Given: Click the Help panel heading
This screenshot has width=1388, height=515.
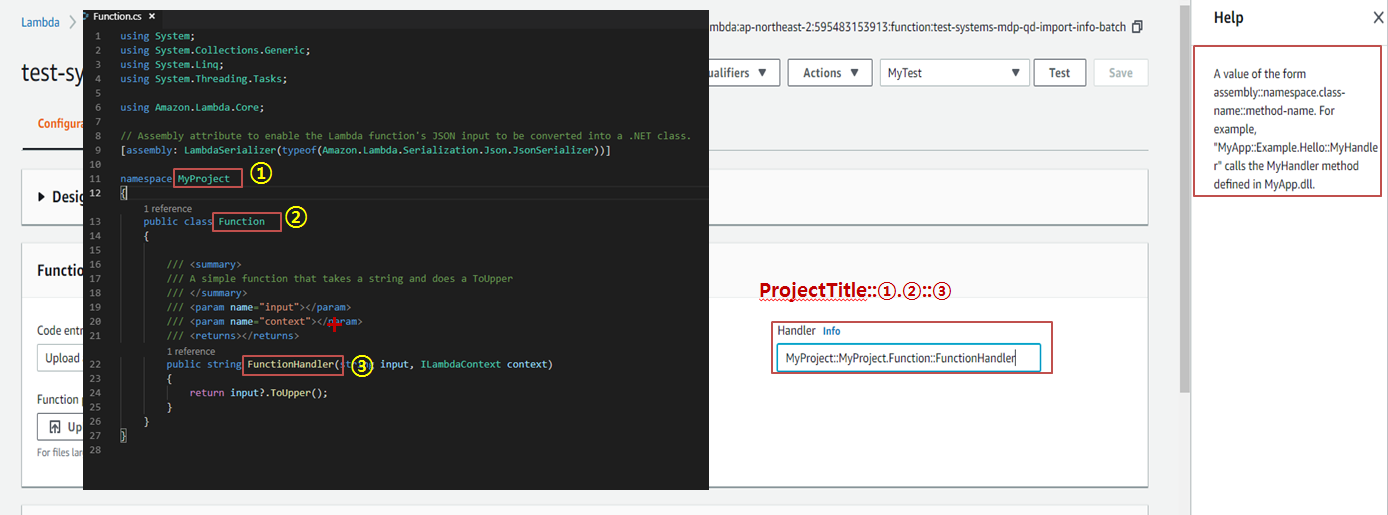Looking at the screenshot, I should coord(1228,18).
